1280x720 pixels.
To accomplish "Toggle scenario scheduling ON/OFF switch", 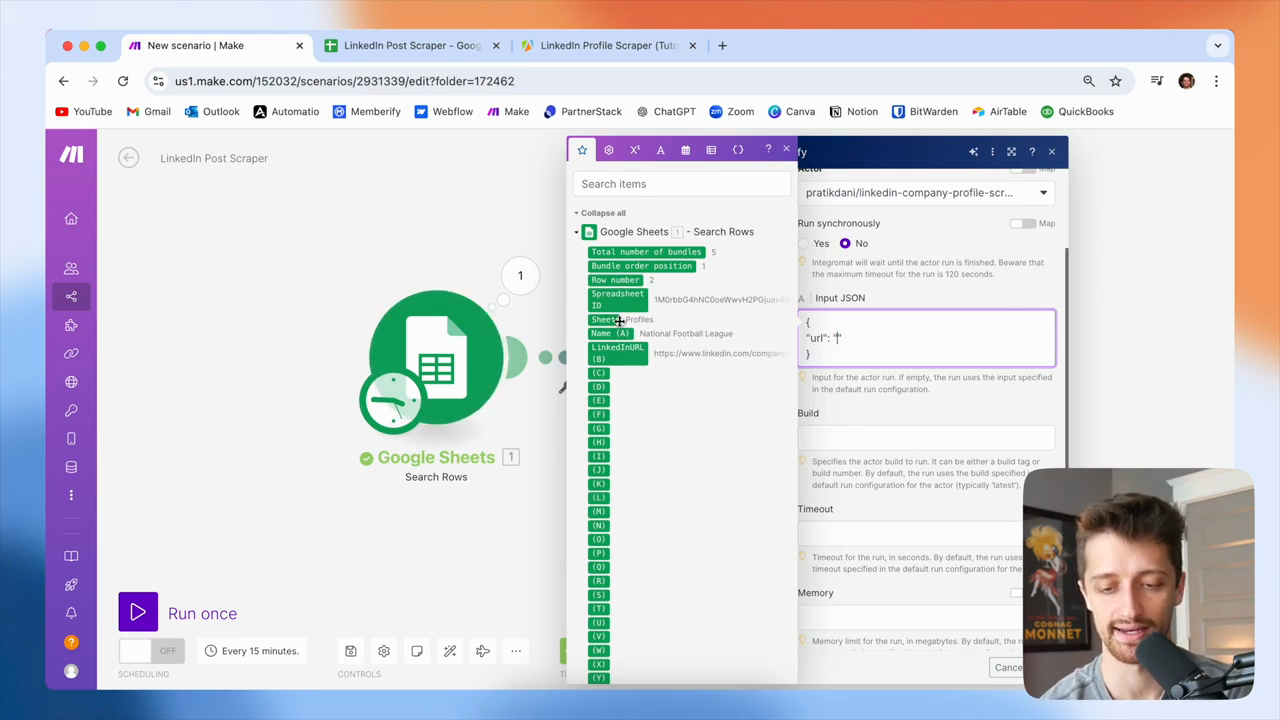I will click(150, 651).
